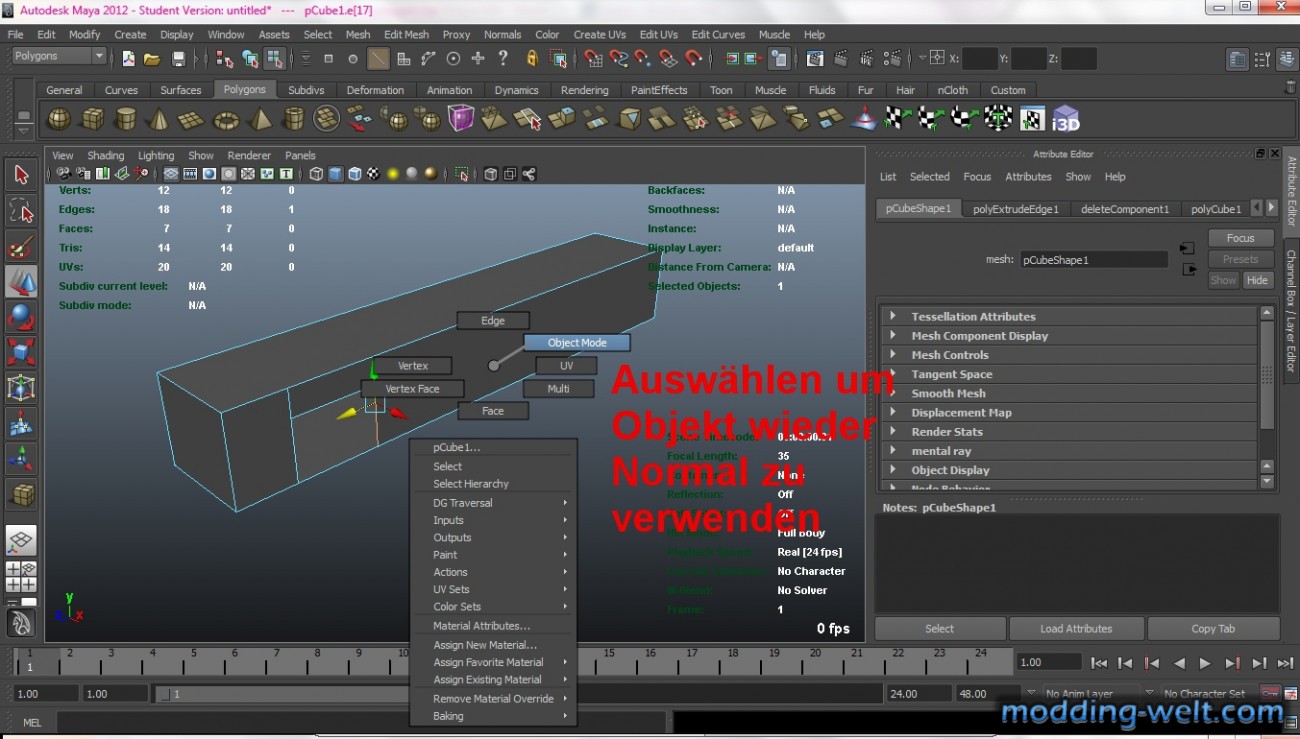Image resolution: width=1300 pixels, height=739 pixels.
Task: Create a polygon torus from the shelf
Action: pyautogui.click(x=227, y=120)
